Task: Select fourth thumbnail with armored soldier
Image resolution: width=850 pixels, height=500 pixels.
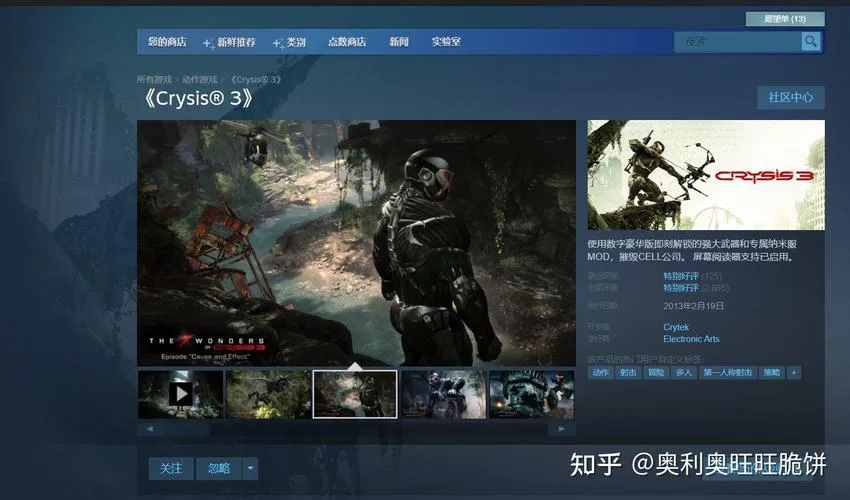Action: (x=443, y=394)
